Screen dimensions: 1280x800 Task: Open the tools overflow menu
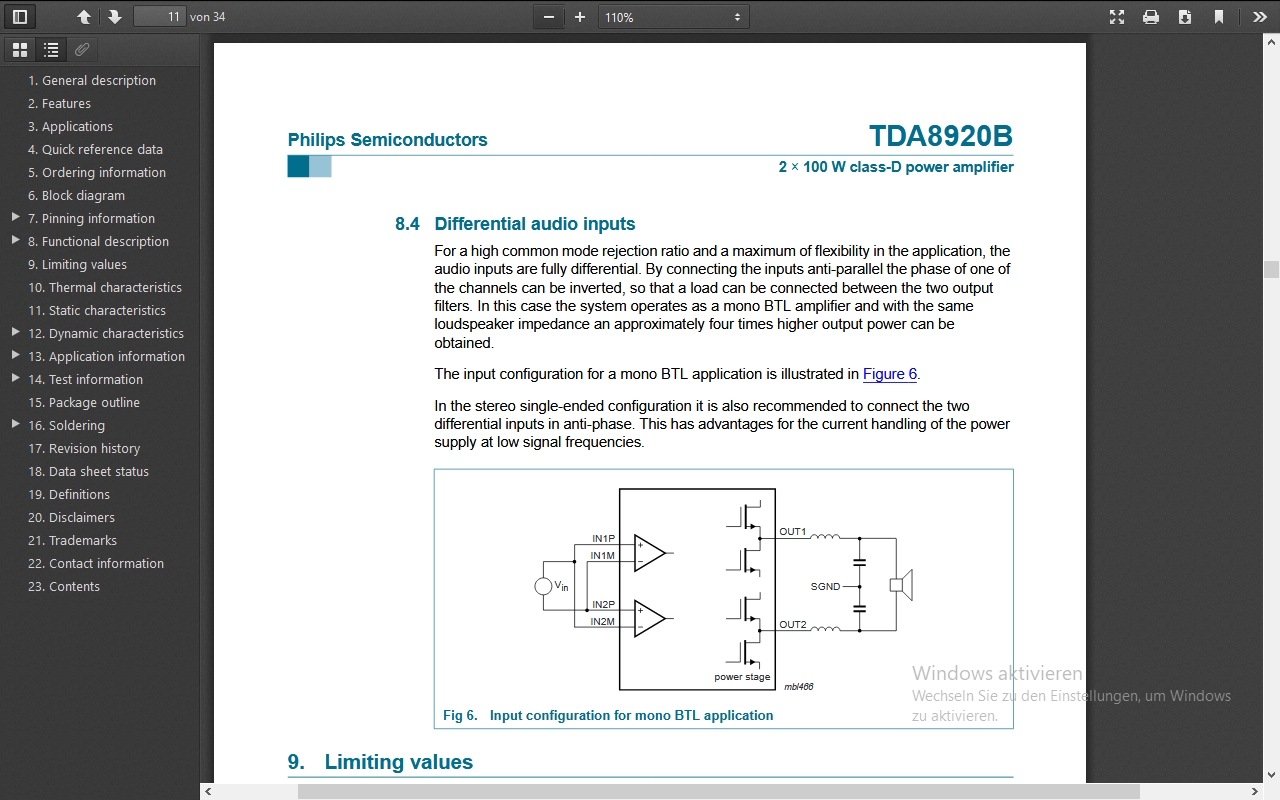point(1259,17)
